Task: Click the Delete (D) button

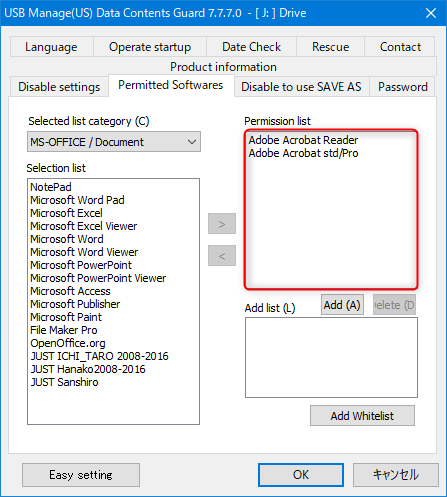Action: click(394, 305)
